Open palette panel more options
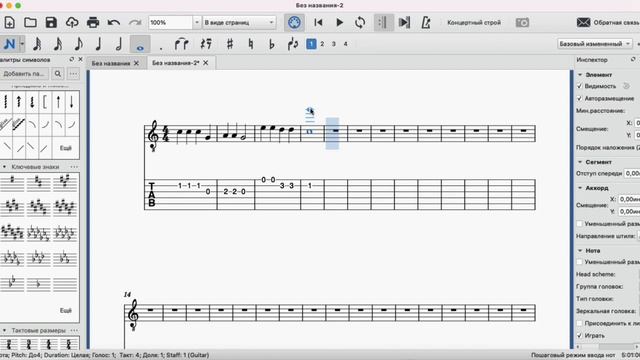 tap(73, 74)
